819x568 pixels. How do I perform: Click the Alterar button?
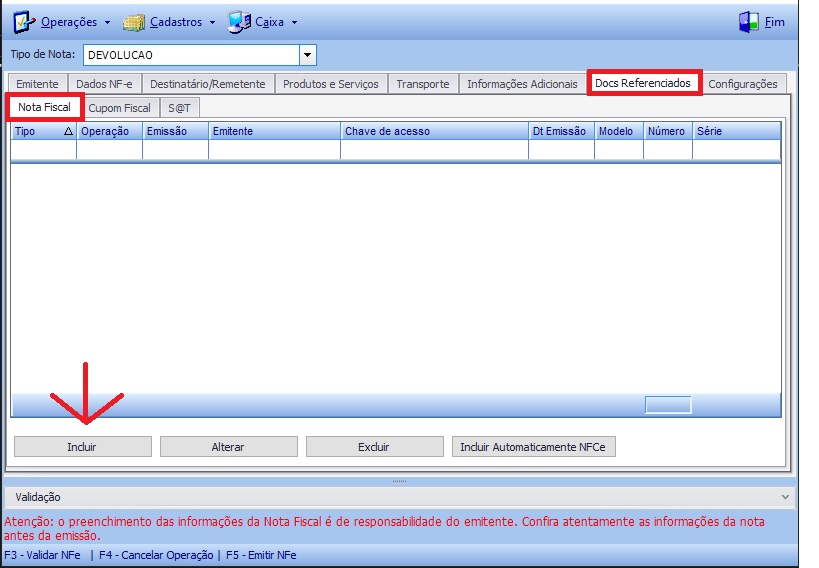pyautogui.click(x=228, y=447)
